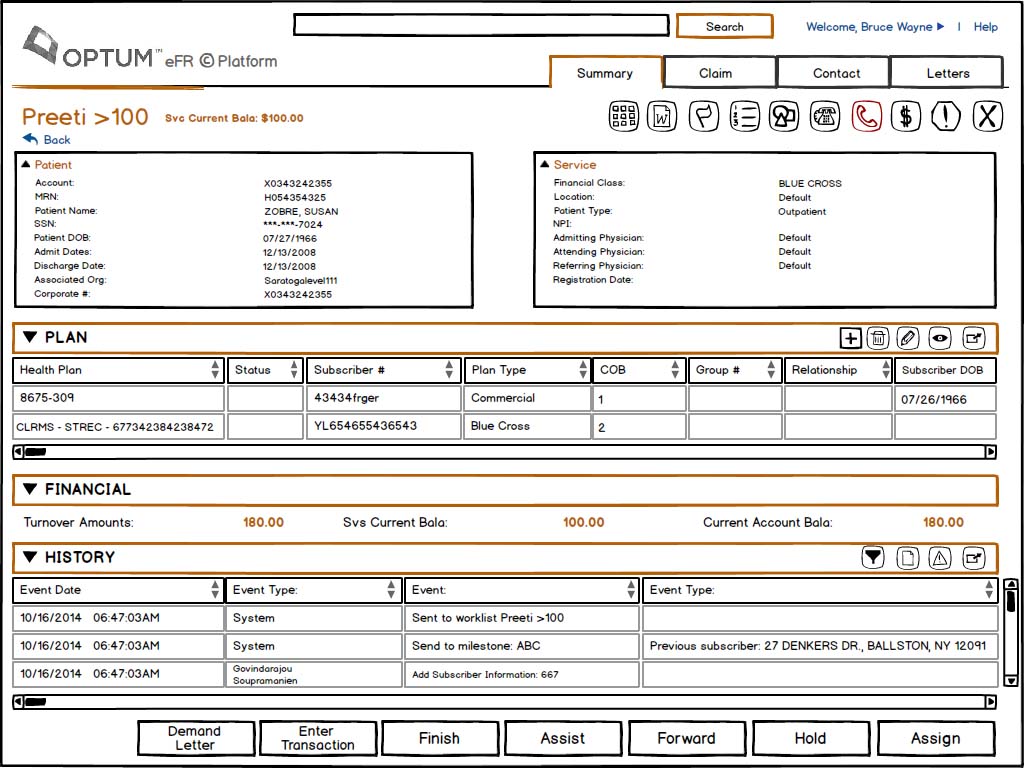Click the plus add icon in Plan
This screenshot has width=1024, height=768.
click(850, 338)
